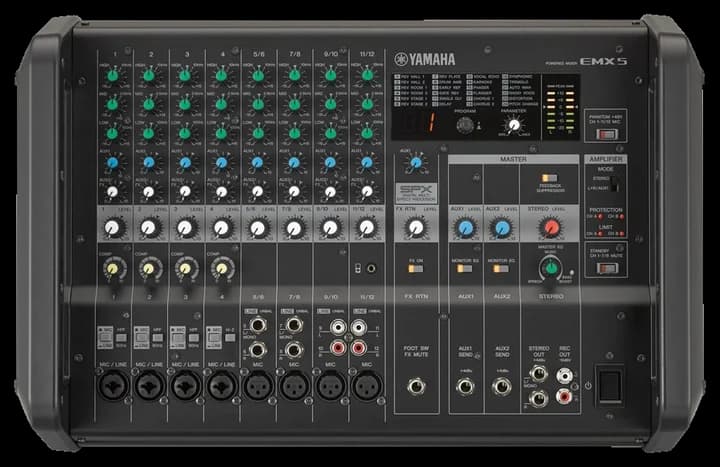720x467 pixels.
Task: Click the SPX digital effects badge
Action: click(416, 193)
